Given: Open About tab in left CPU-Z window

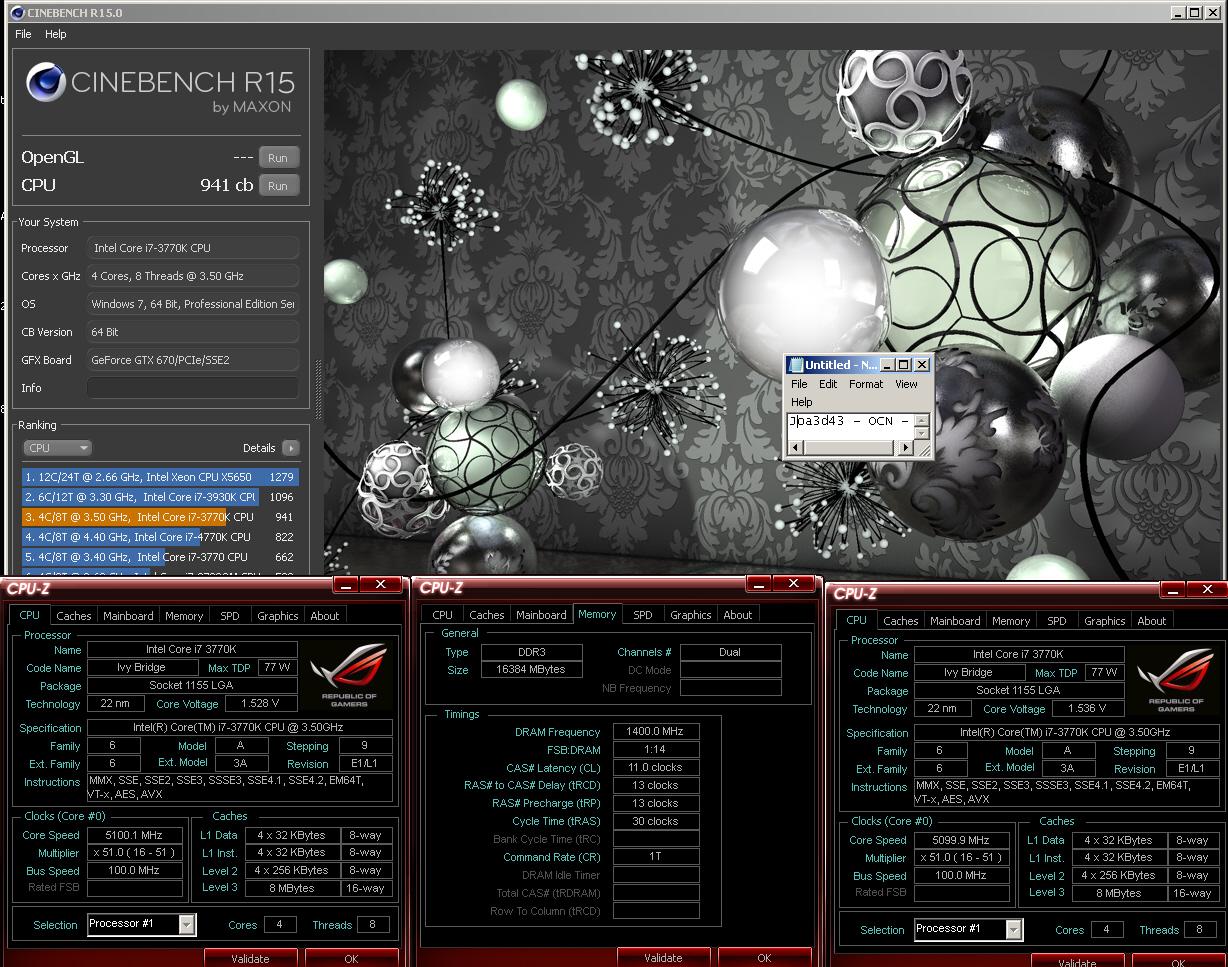Looking at the screenshot, I should (x=324, y=616).
